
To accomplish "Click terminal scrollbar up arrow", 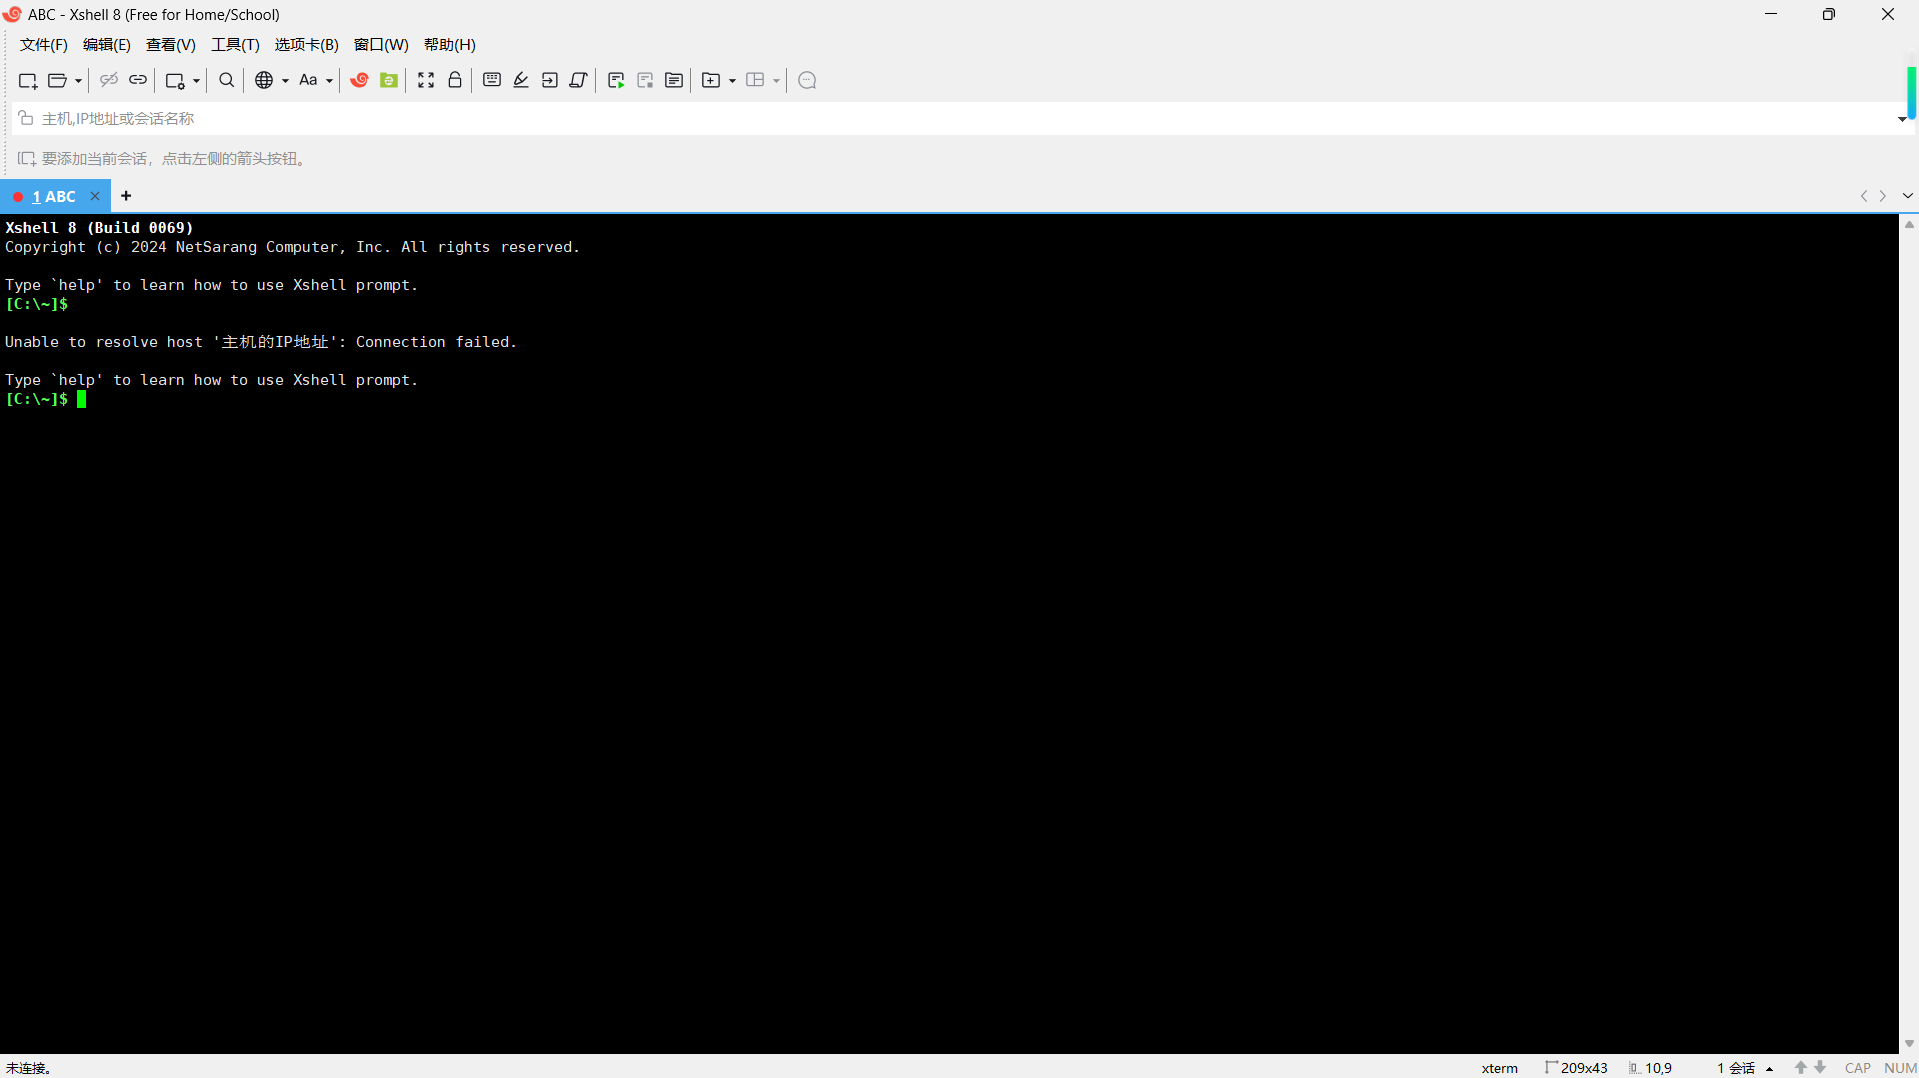I will 1909,225.
